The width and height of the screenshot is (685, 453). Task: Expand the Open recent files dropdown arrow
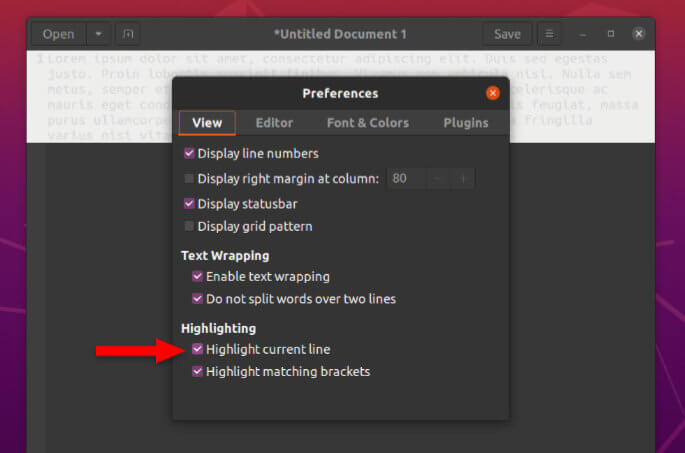click(x=98, y=34)
